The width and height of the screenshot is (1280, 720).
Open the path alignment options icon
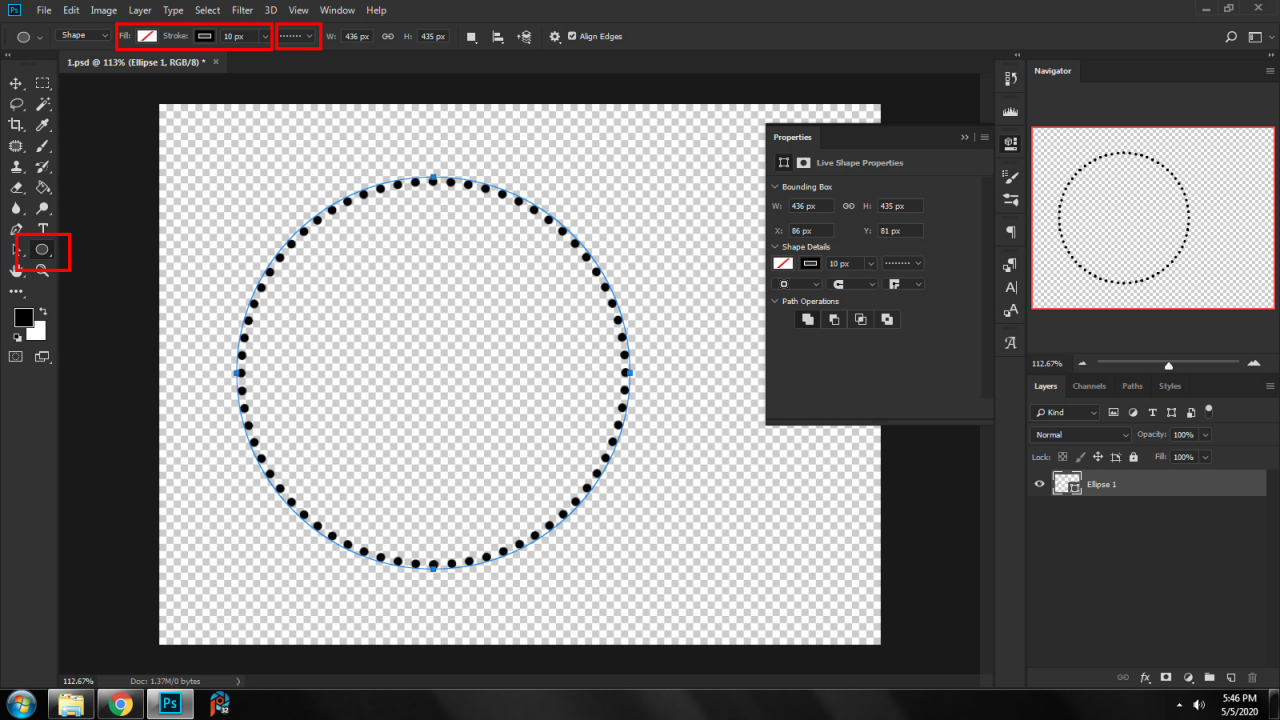[497, 36]
